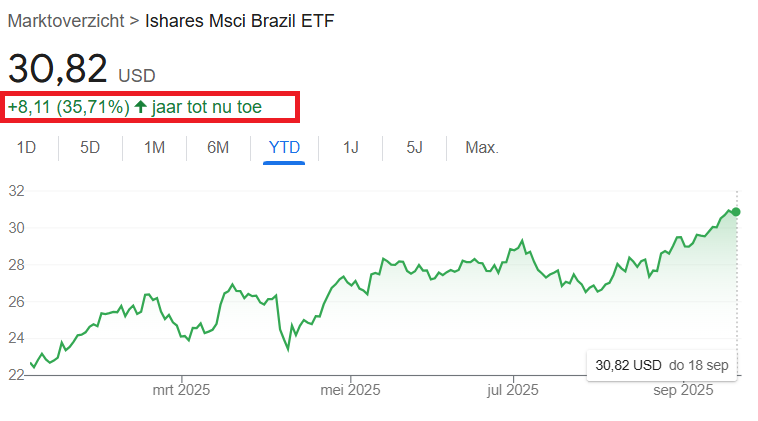The width and height of the screenshot is (758, 421).
Task: Select the YTD tab
Action: pos(284,148)
